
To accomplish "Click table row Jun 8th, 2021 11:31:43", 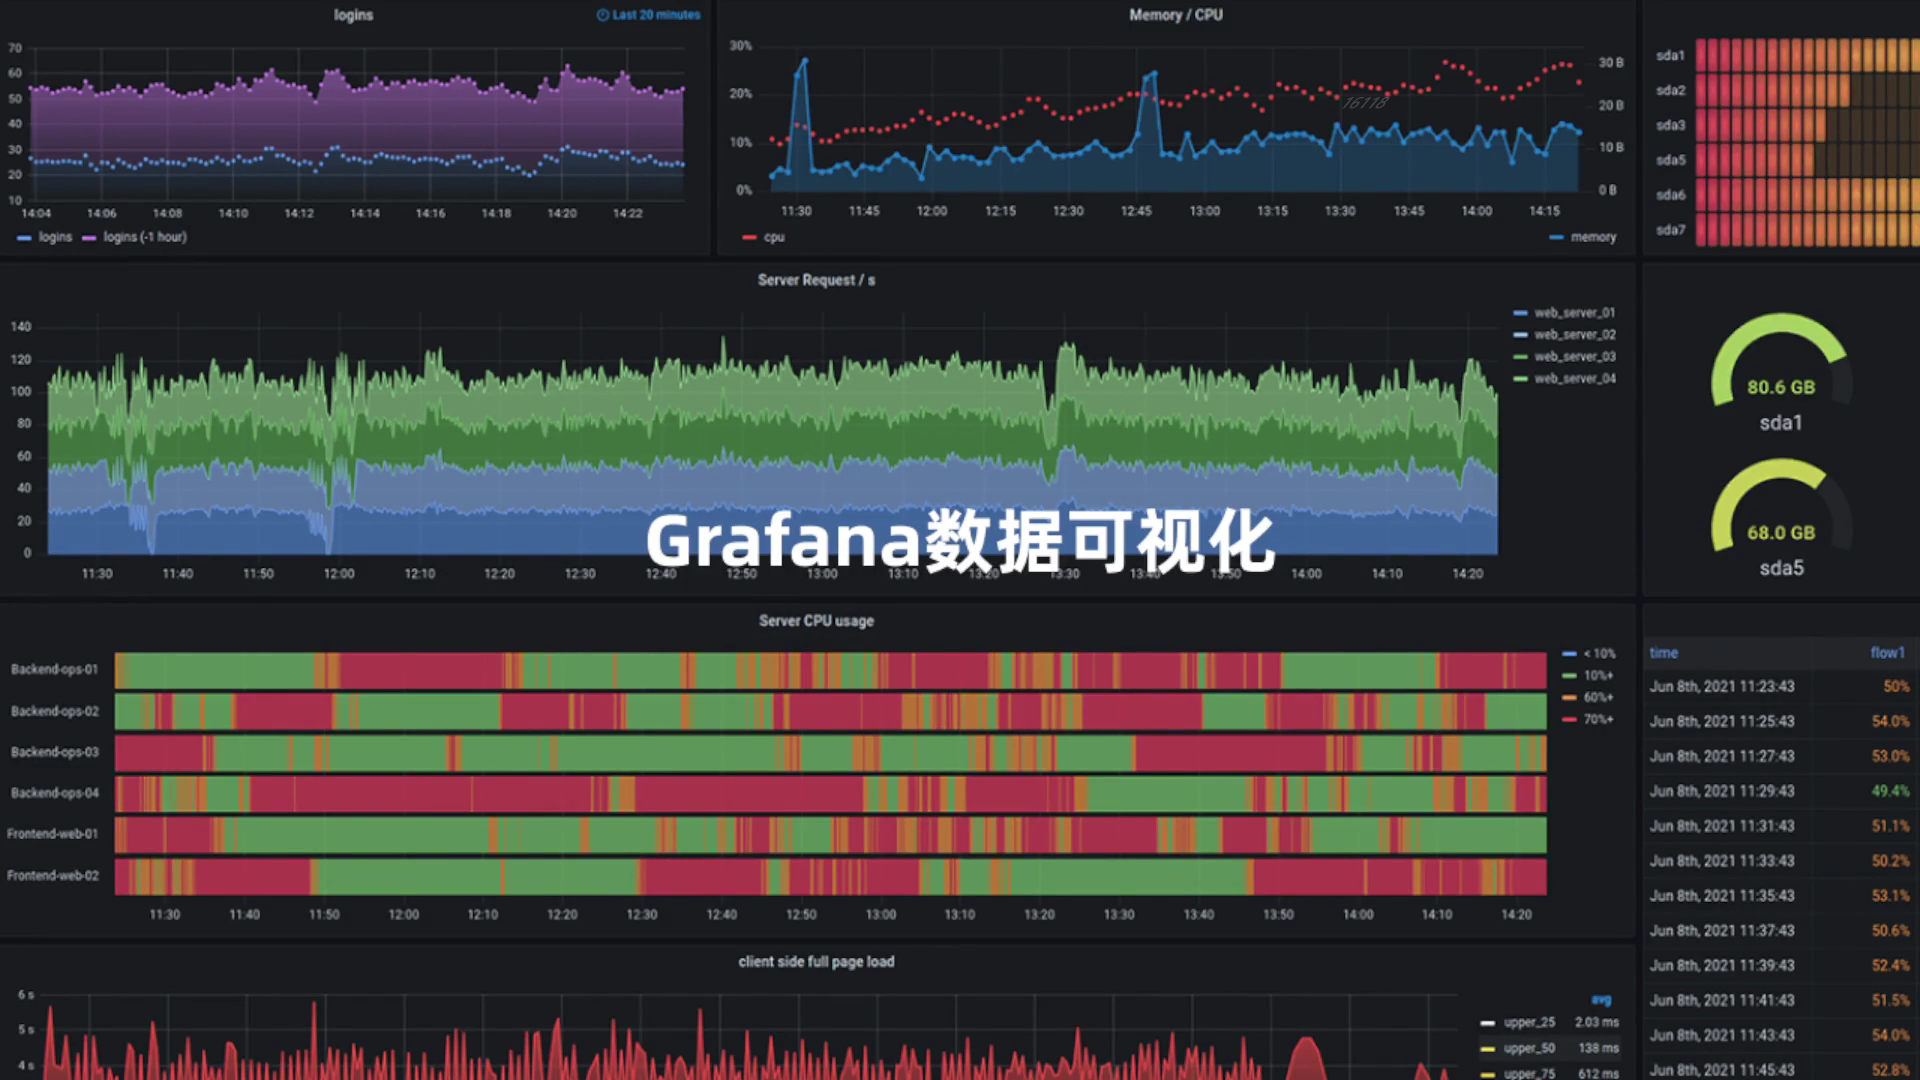I will [x=1780, y=826].
